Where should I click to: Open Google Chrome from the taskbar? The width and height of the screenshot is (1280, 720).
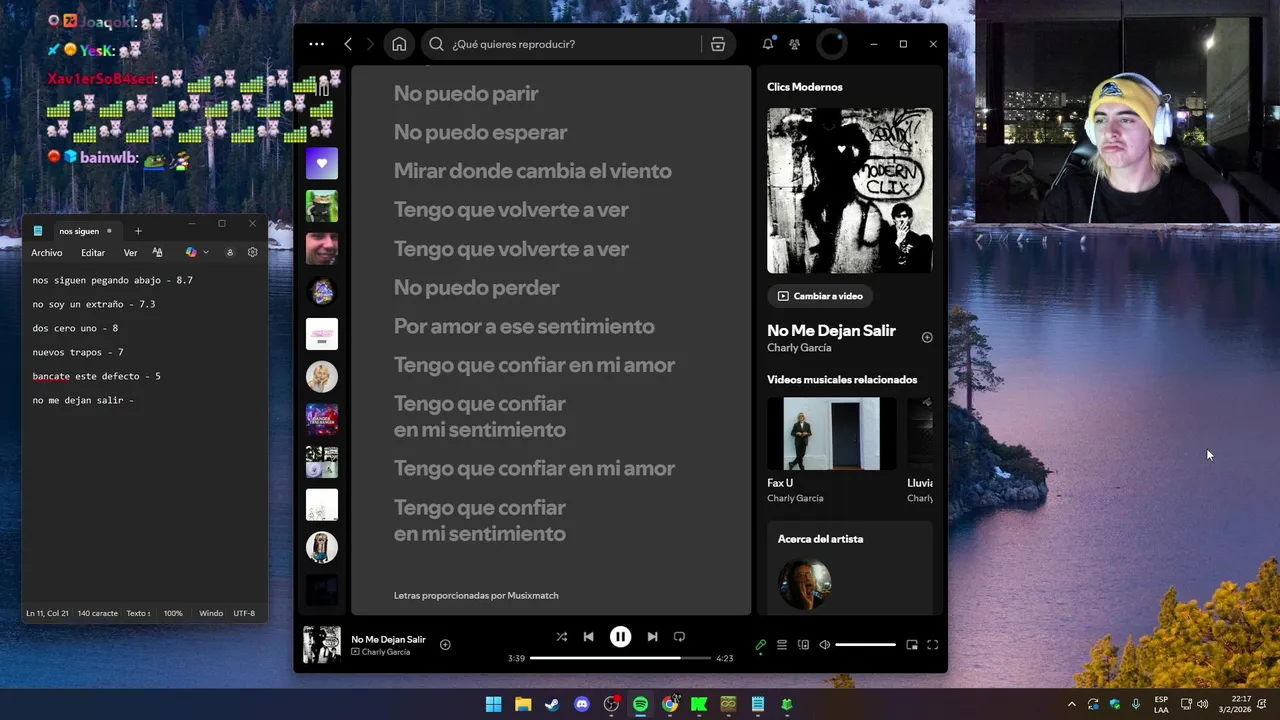(670, 704)
